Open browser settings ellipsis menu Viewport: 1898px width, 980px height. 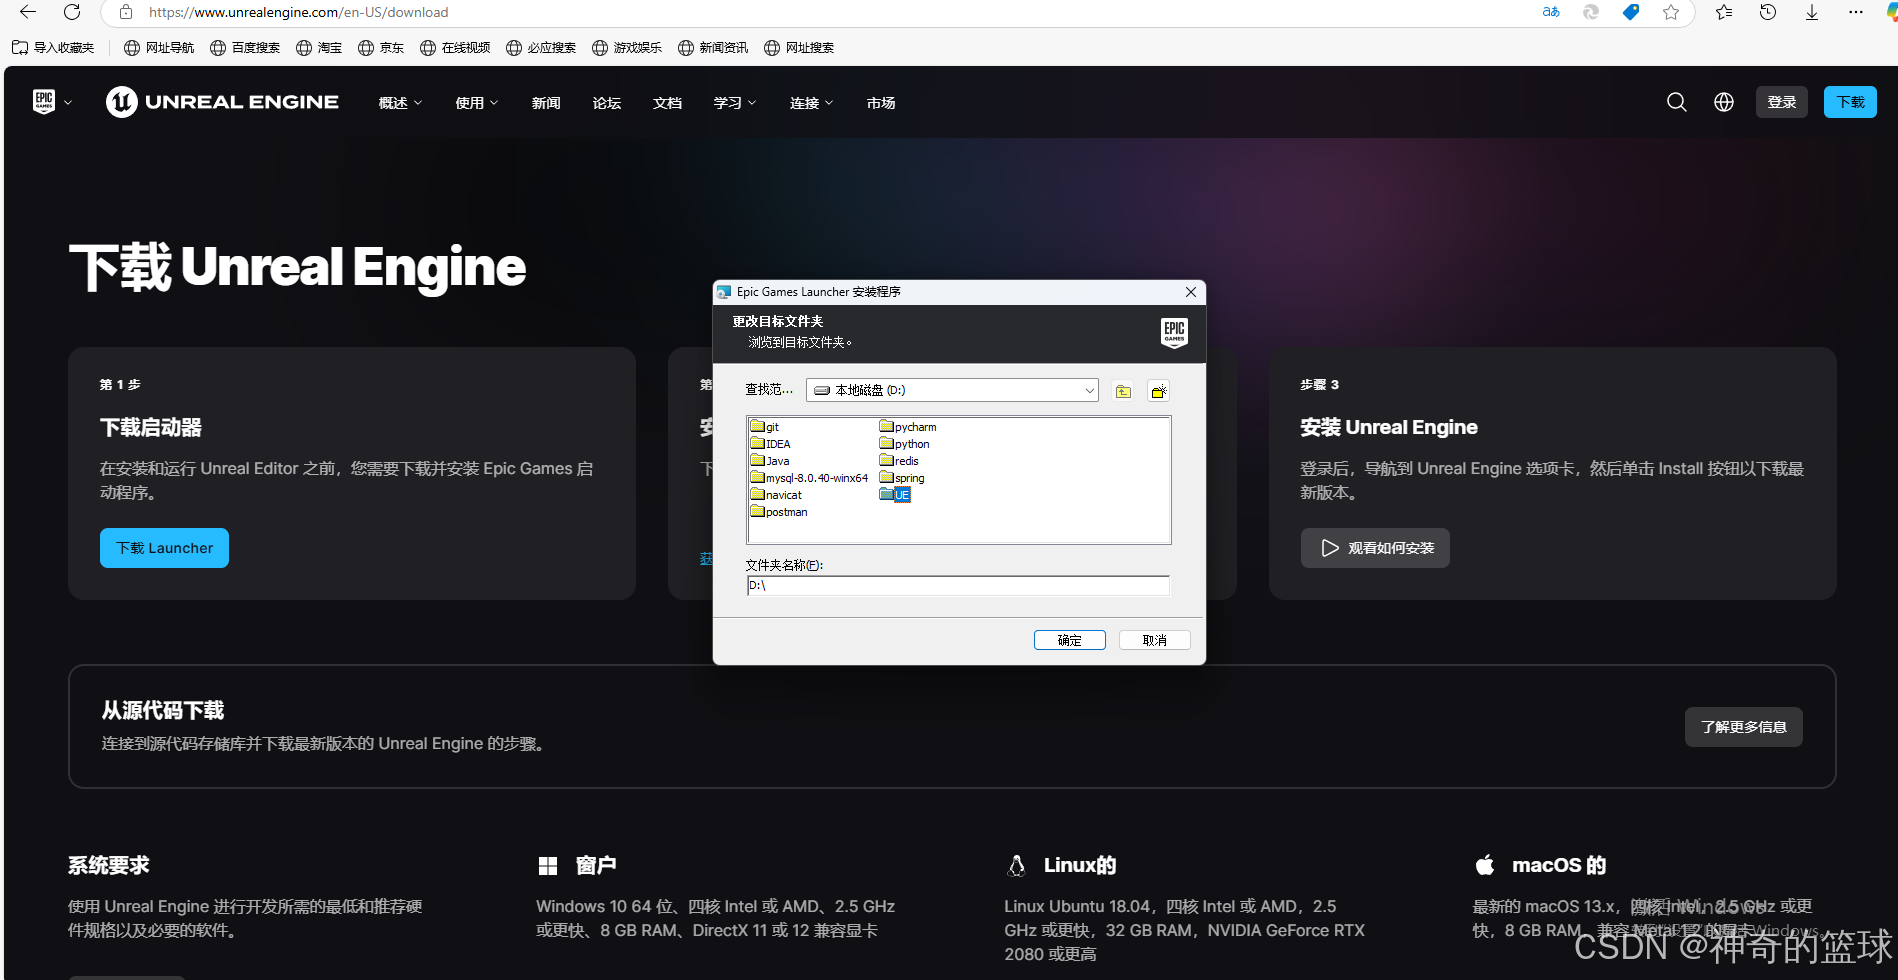pyautogui.click(x=1856, y=12)
